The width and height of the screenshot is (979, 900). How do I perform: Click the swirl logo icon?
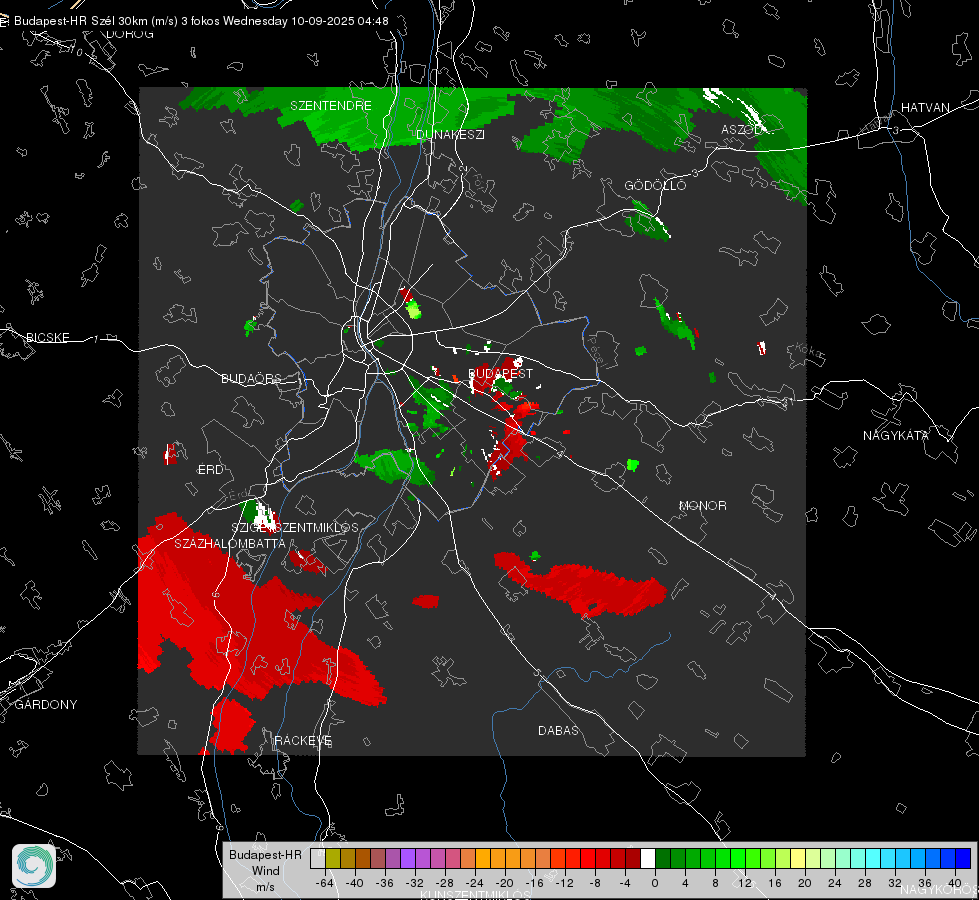pyautogui.click(x=34, y=866)
